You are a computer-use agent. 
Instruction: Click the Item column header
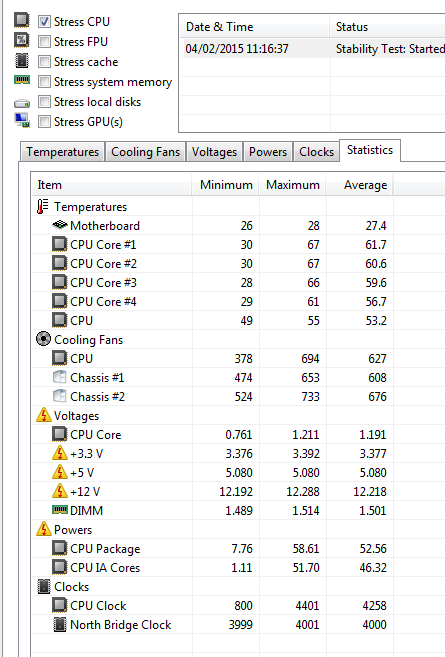click(112, 185)
